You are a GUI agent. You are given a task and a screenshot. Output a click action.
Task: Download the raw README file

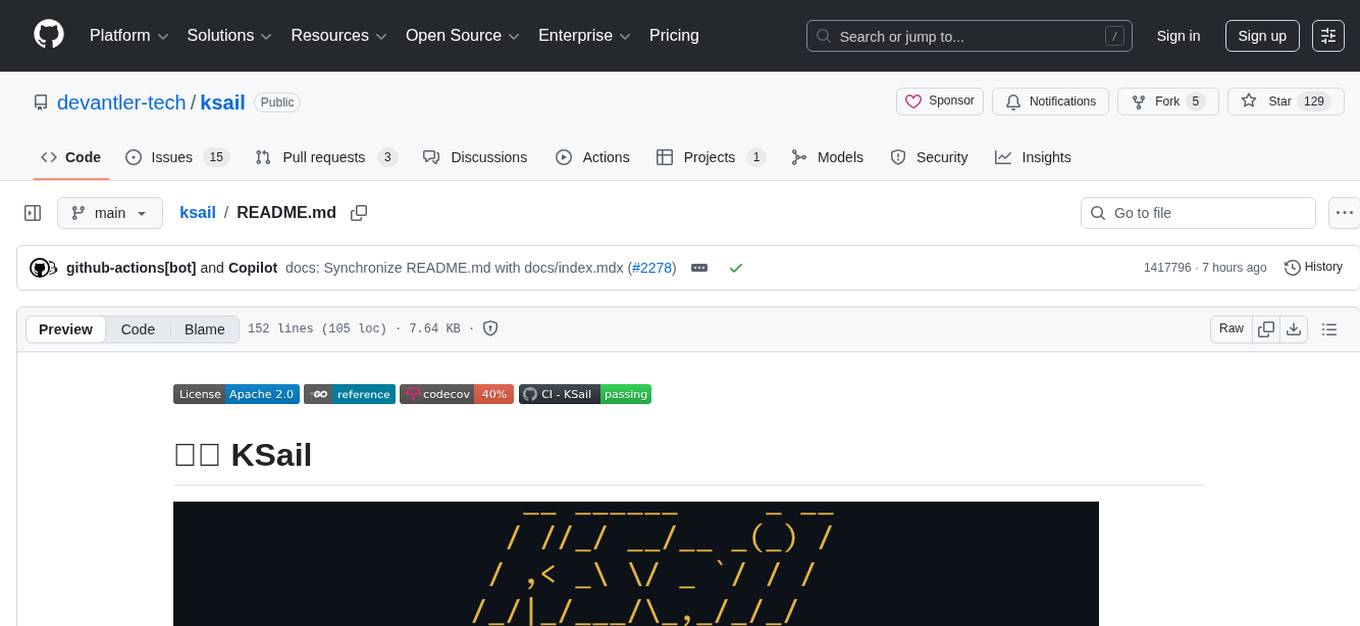(x=1294, y=328)
